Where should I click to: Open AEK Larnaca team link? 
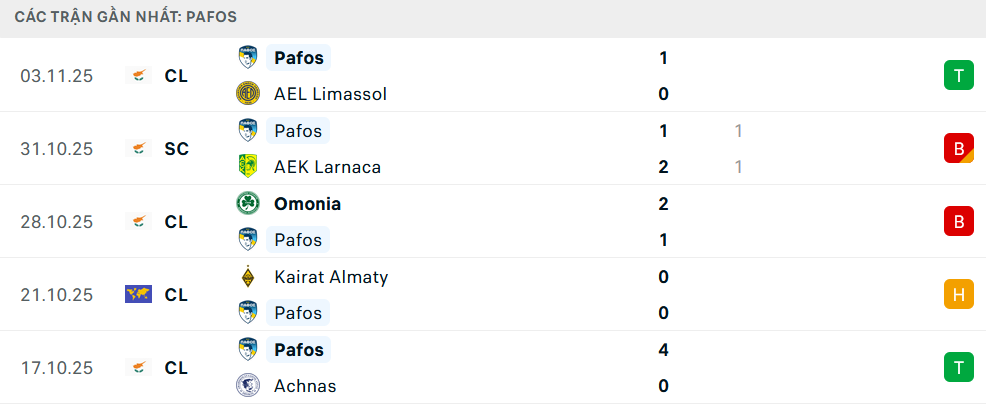click(x=327, y=167)
